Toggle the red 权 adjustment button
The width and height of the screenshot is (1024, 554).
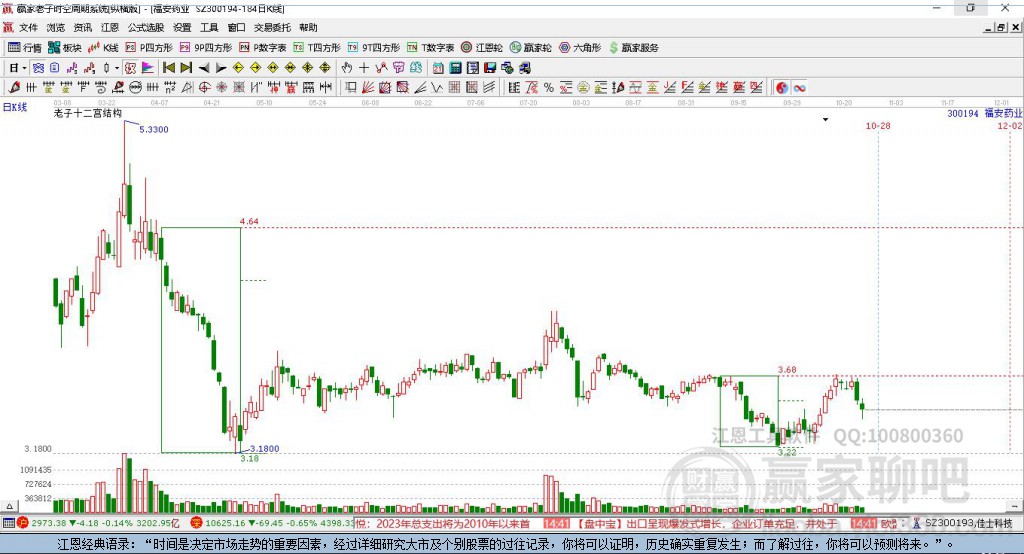131,68
